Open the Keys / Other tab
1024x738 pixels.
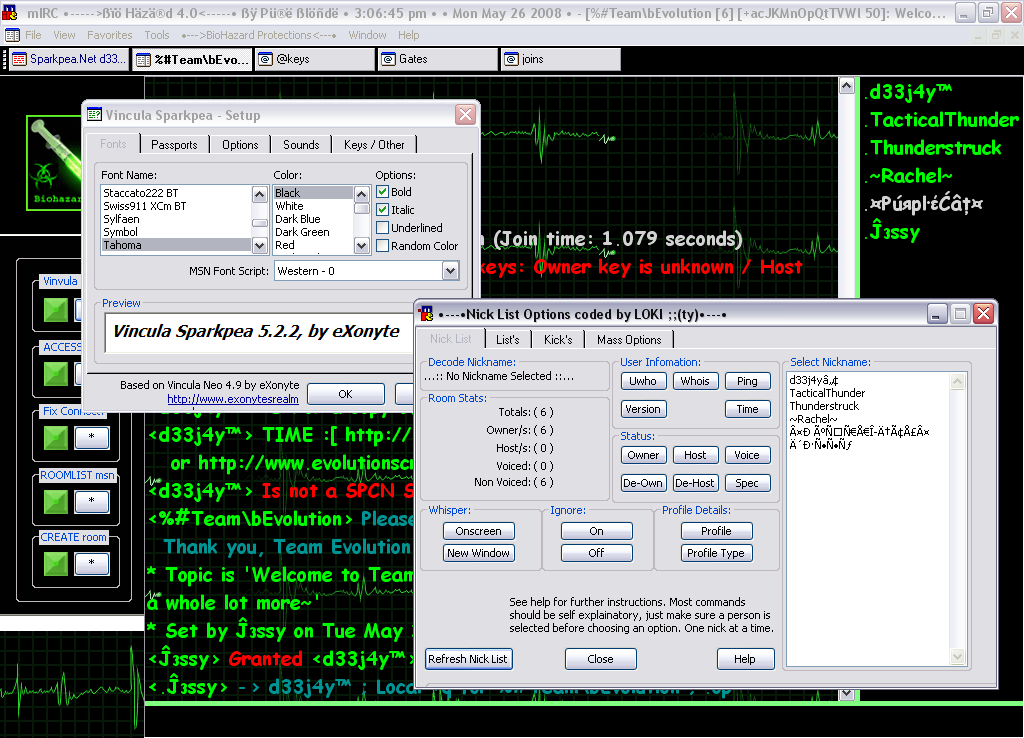(x=374, y=145)
